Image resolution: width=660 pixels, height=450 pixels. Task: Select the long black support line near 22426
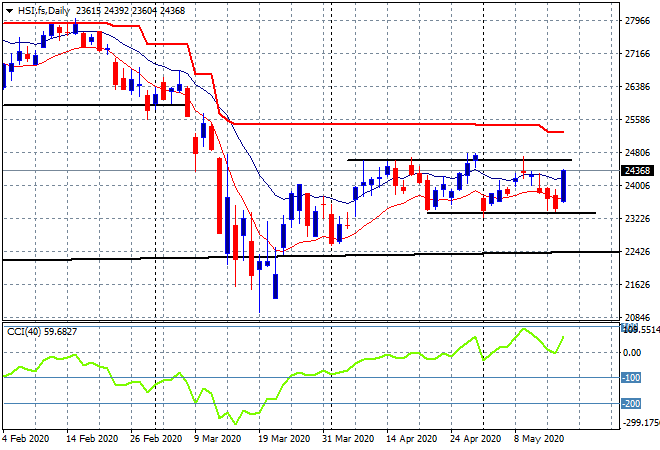pos(311,255)
